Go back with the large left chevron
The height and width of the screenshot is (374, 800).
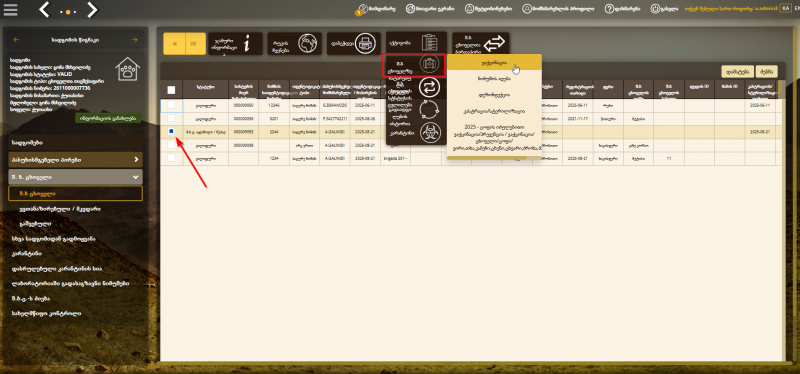pos(44,9)
